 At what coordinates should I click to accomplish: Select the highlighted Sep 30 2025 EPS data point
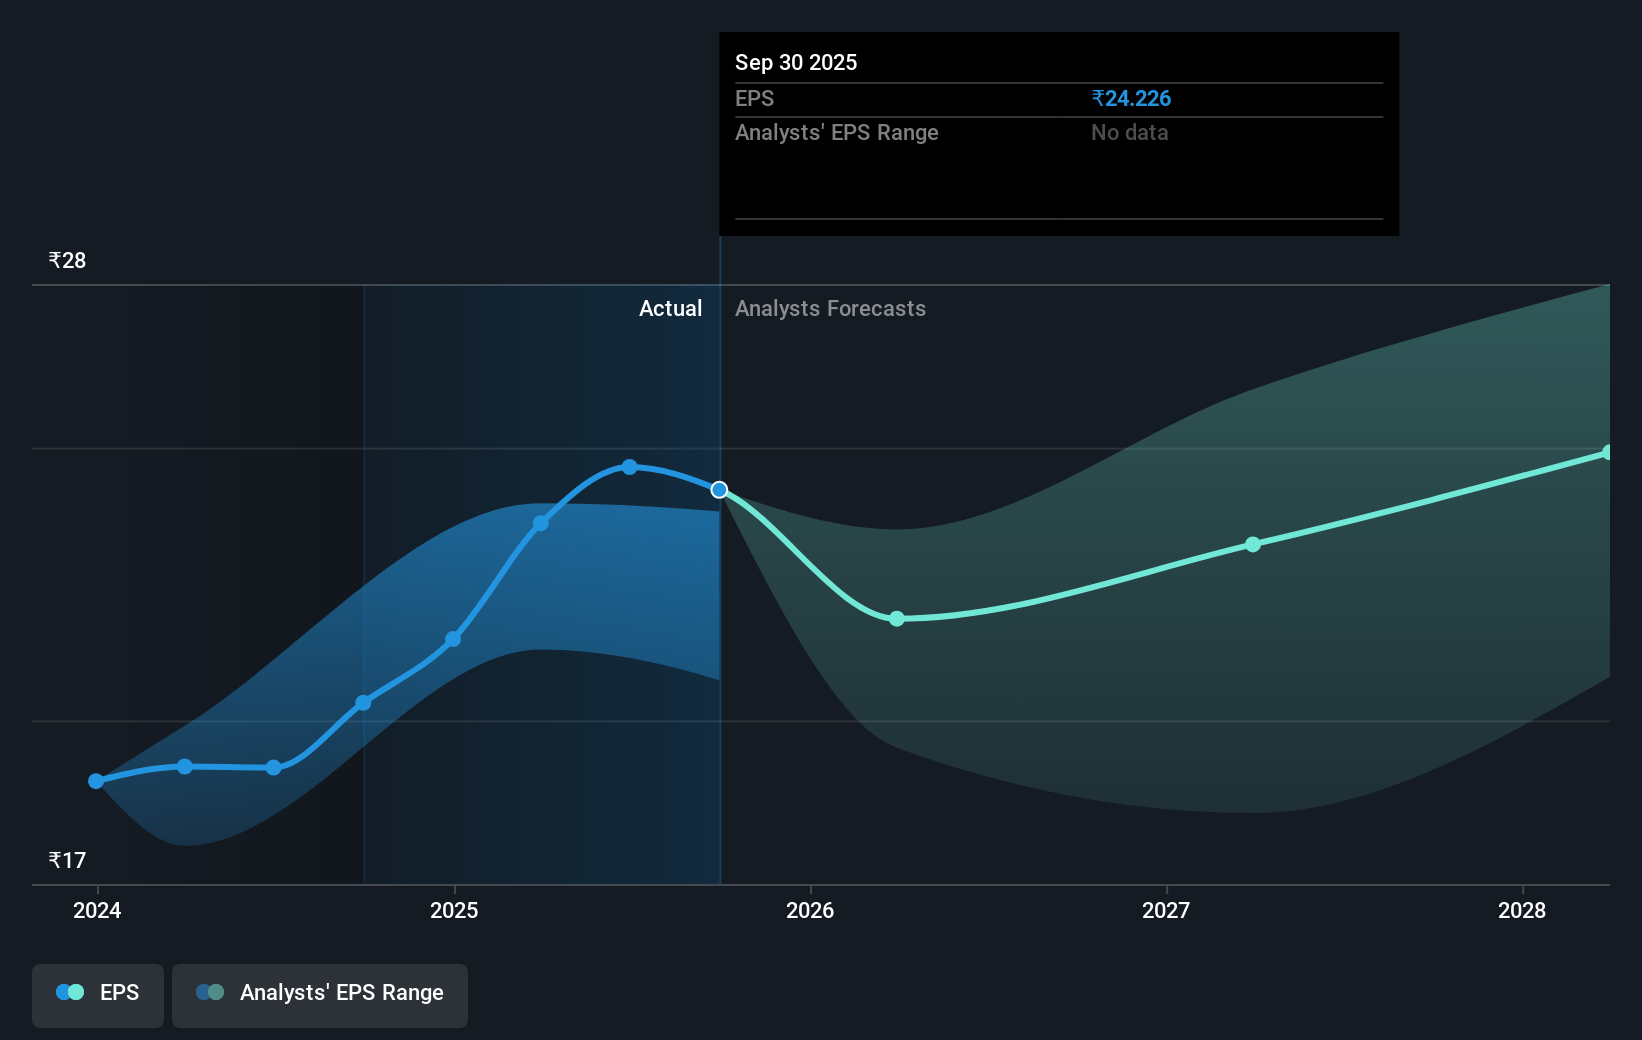(719, 489)
